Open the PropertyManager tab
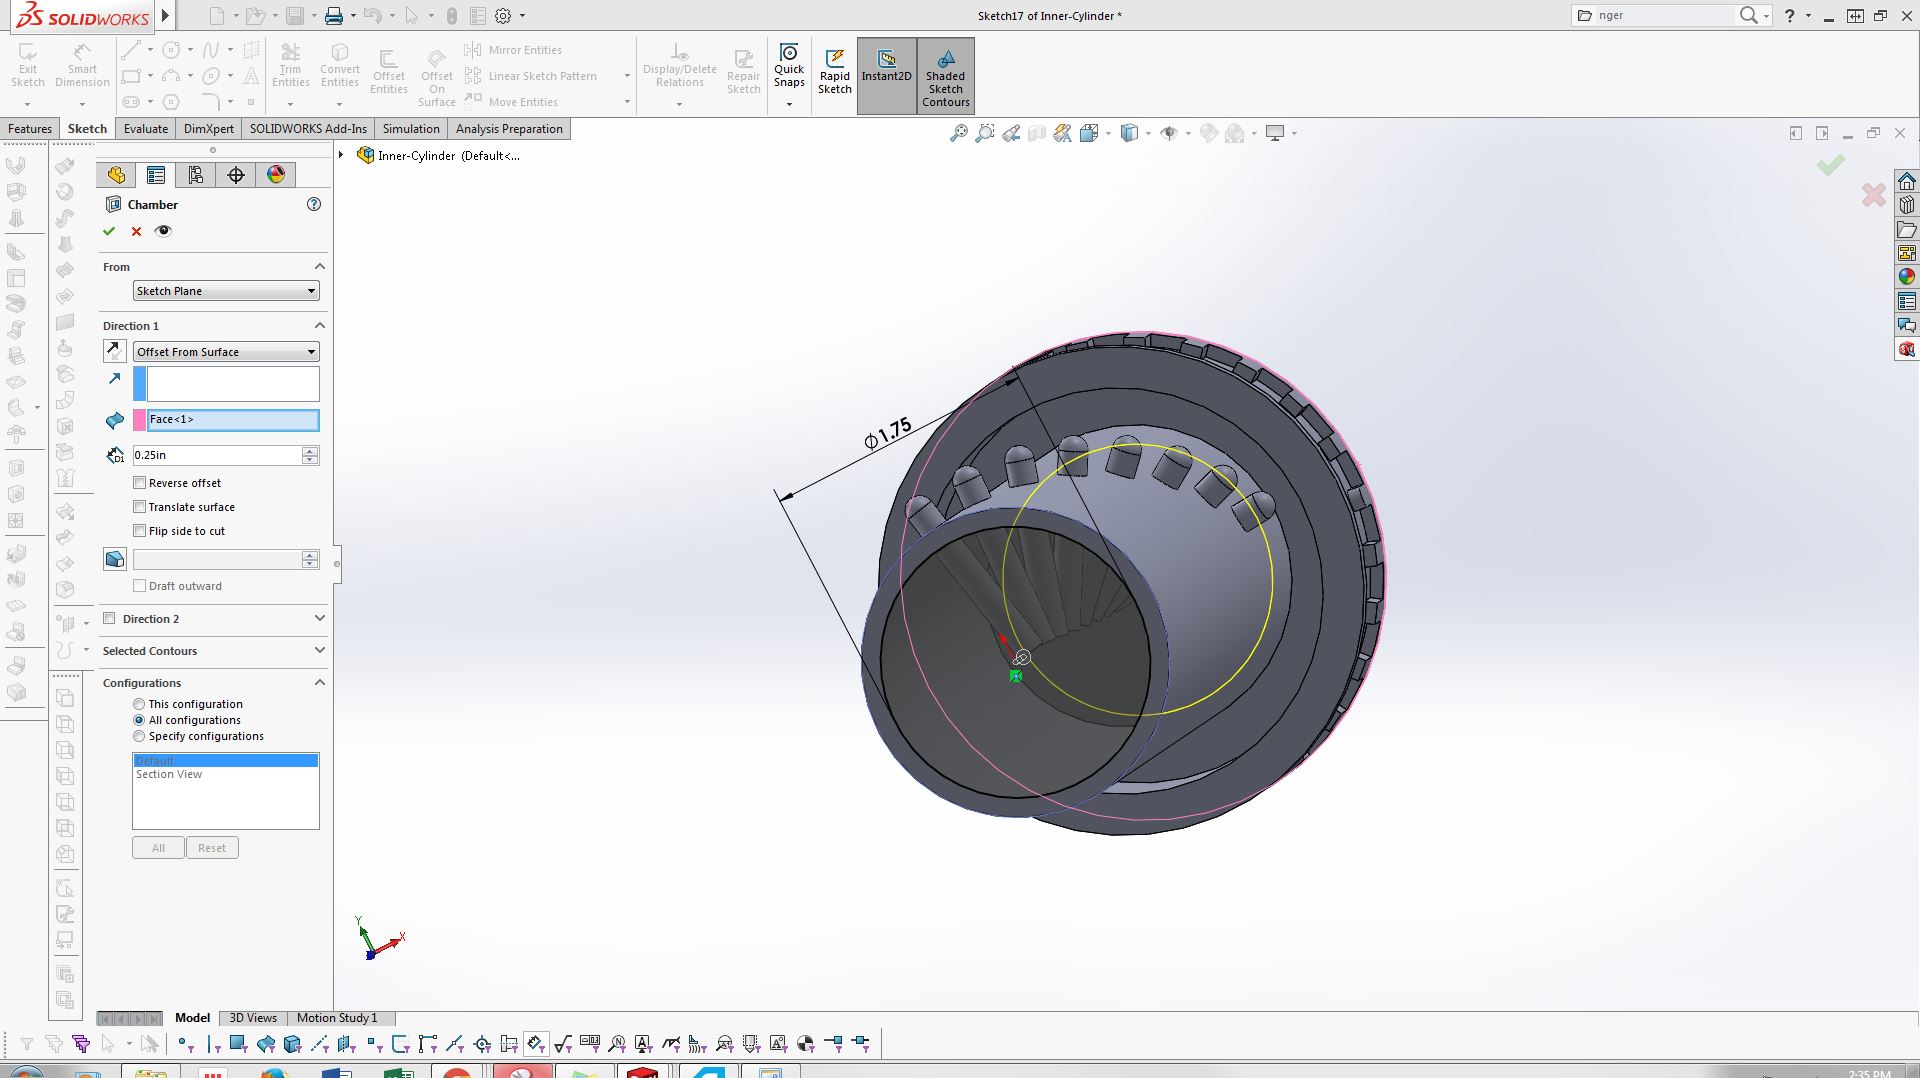 pyautogui.click(x=156, y=175)
